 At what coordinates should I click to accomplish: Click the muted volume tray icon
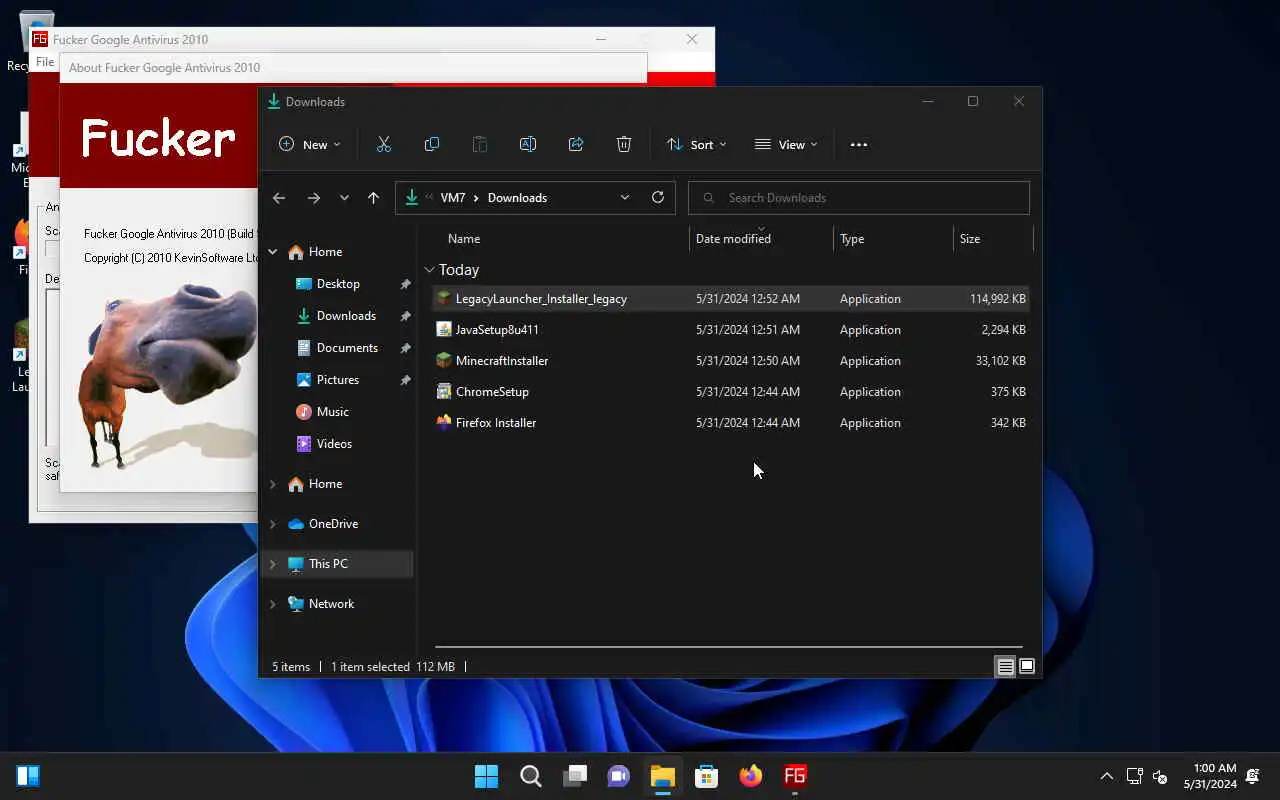coord(1160,776)
